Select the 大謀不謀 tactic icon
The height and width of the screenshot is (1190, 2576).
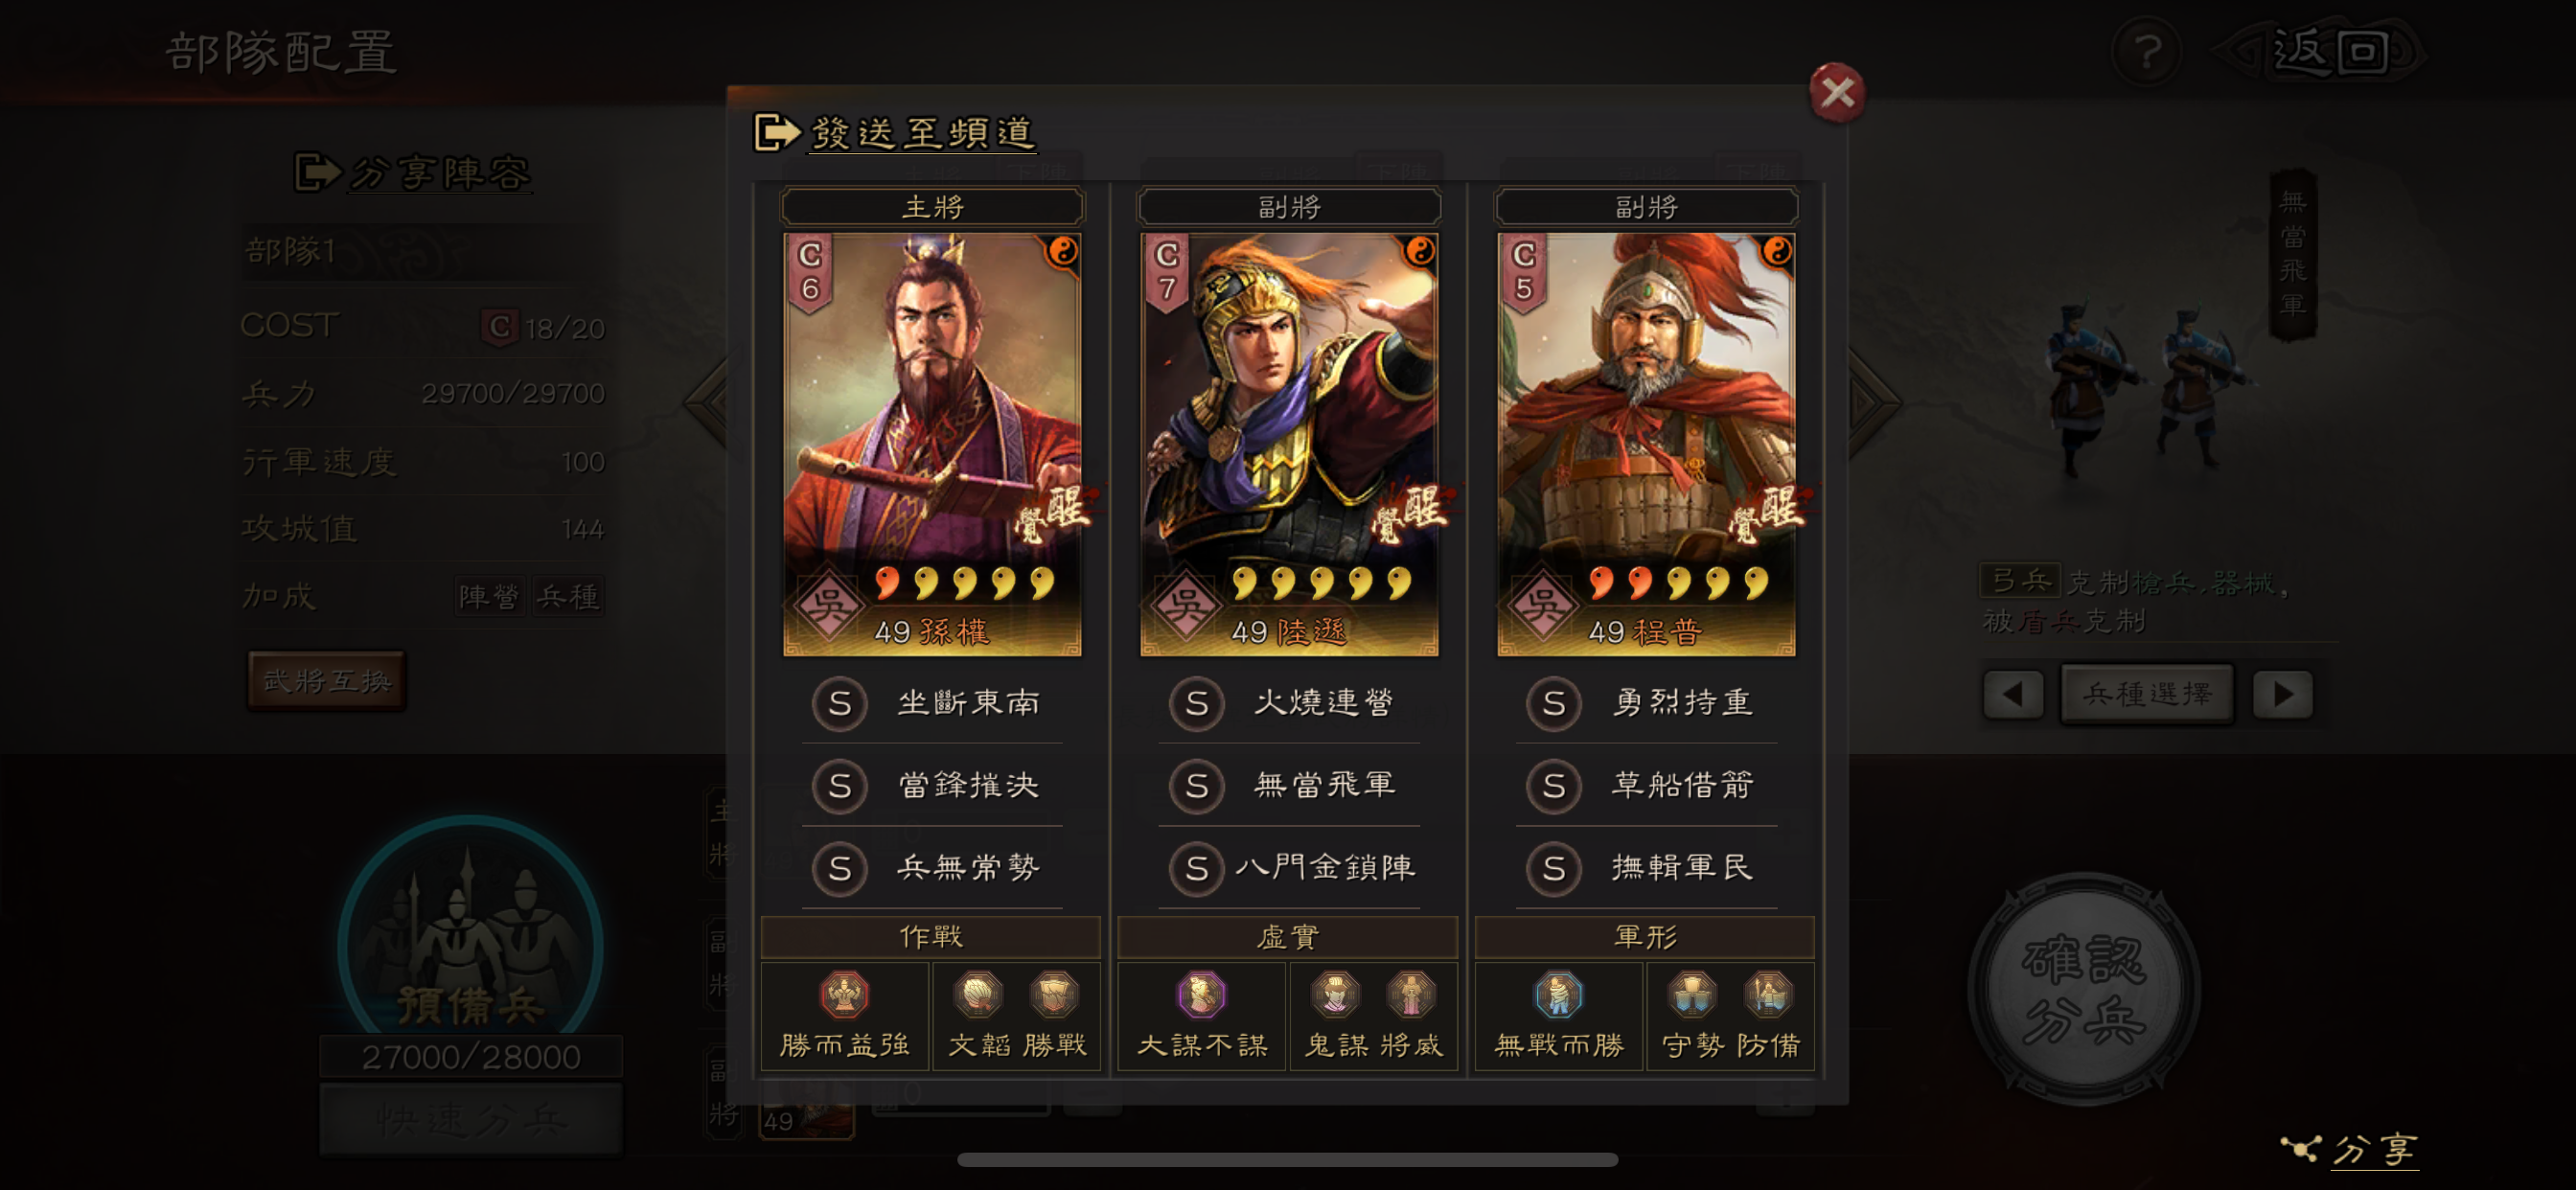point(1201,995)
